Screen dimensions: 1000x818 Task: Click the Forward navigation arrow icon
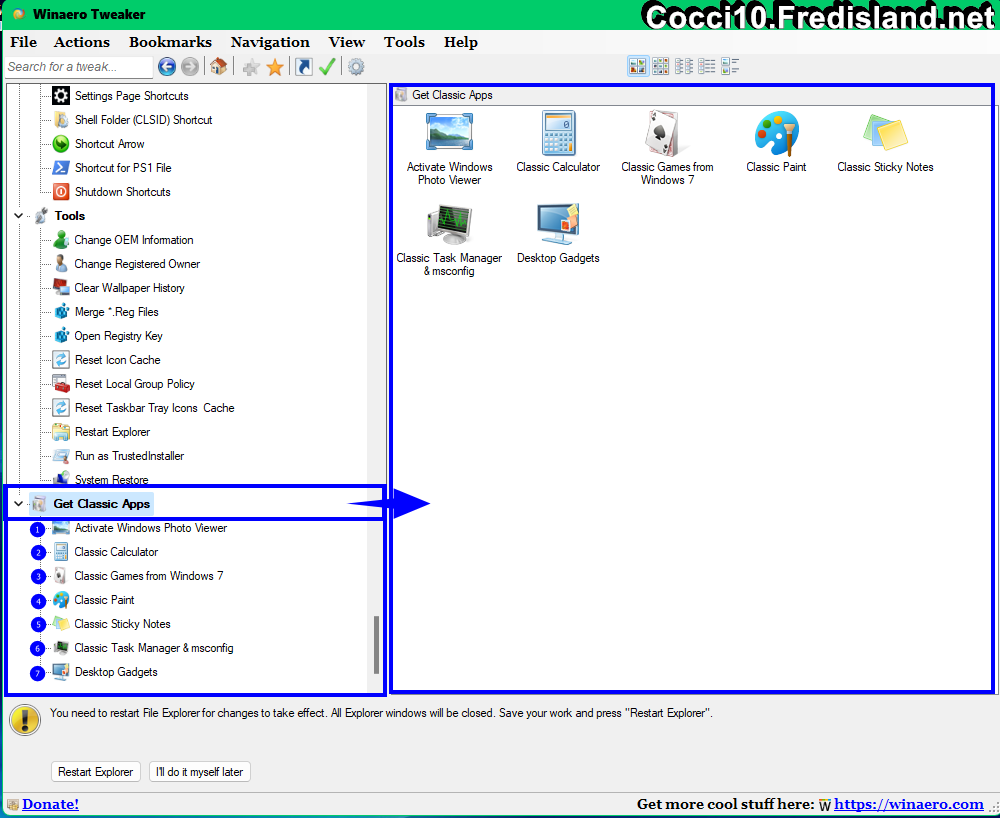click(189, 66)
